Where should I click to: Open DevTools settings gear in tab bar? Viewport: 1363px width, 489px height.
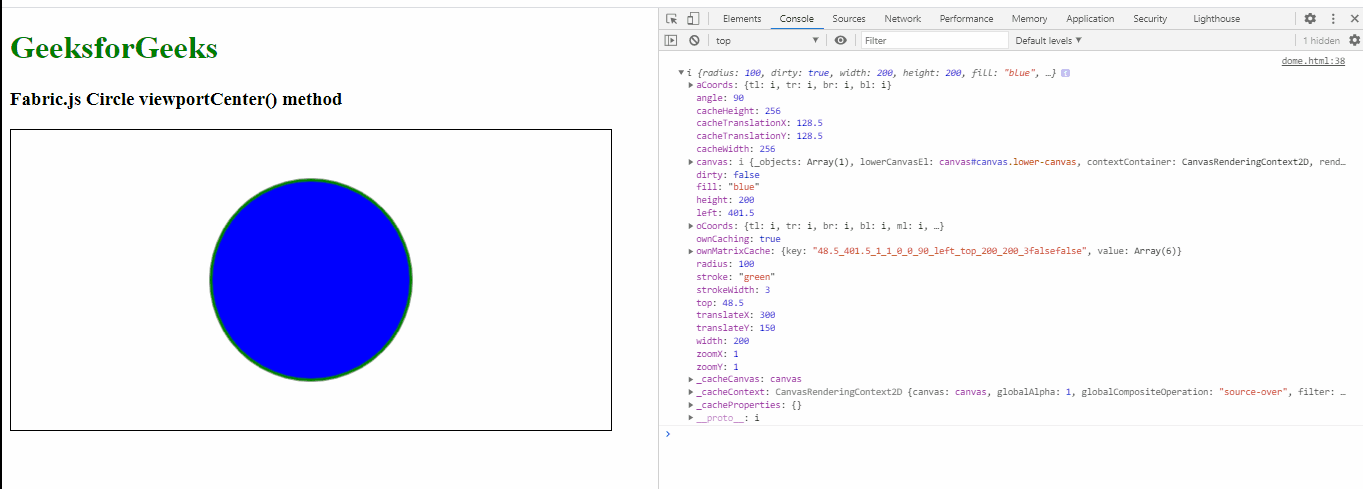(x=1310, y=19)
